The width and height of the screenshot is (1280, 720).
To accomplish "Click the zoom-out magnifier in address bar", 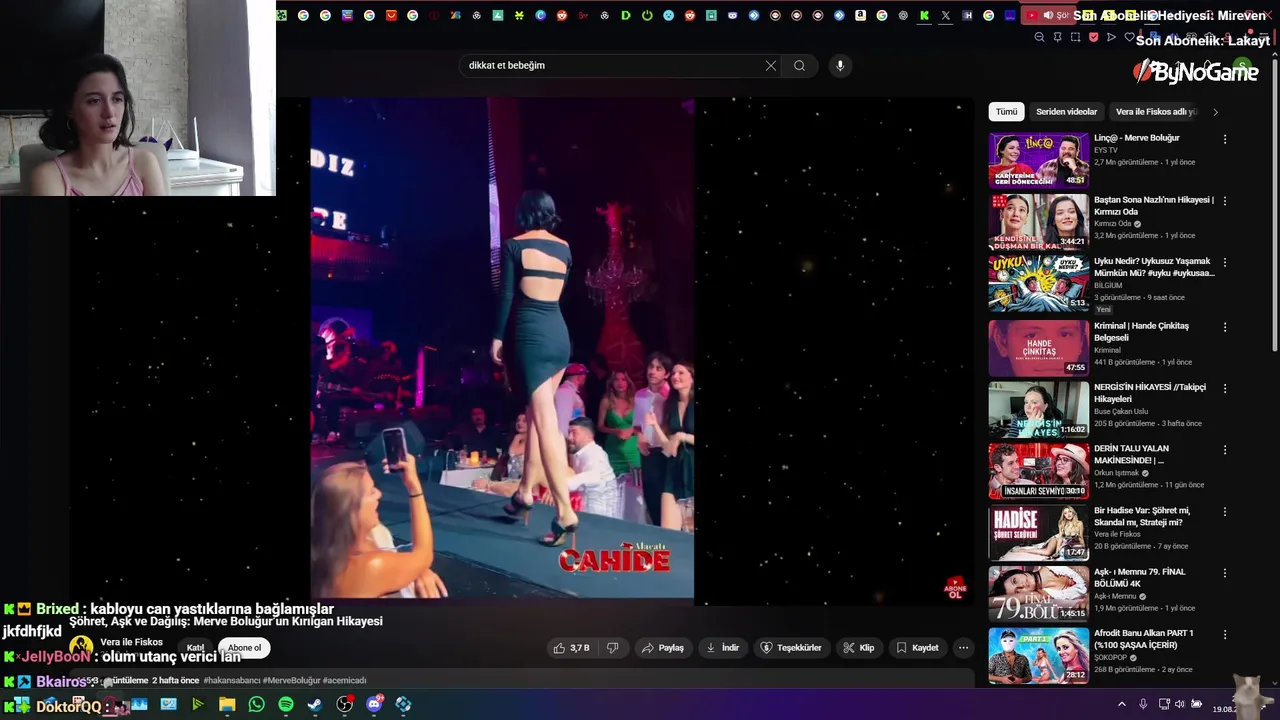I will tap(1039, 37).
